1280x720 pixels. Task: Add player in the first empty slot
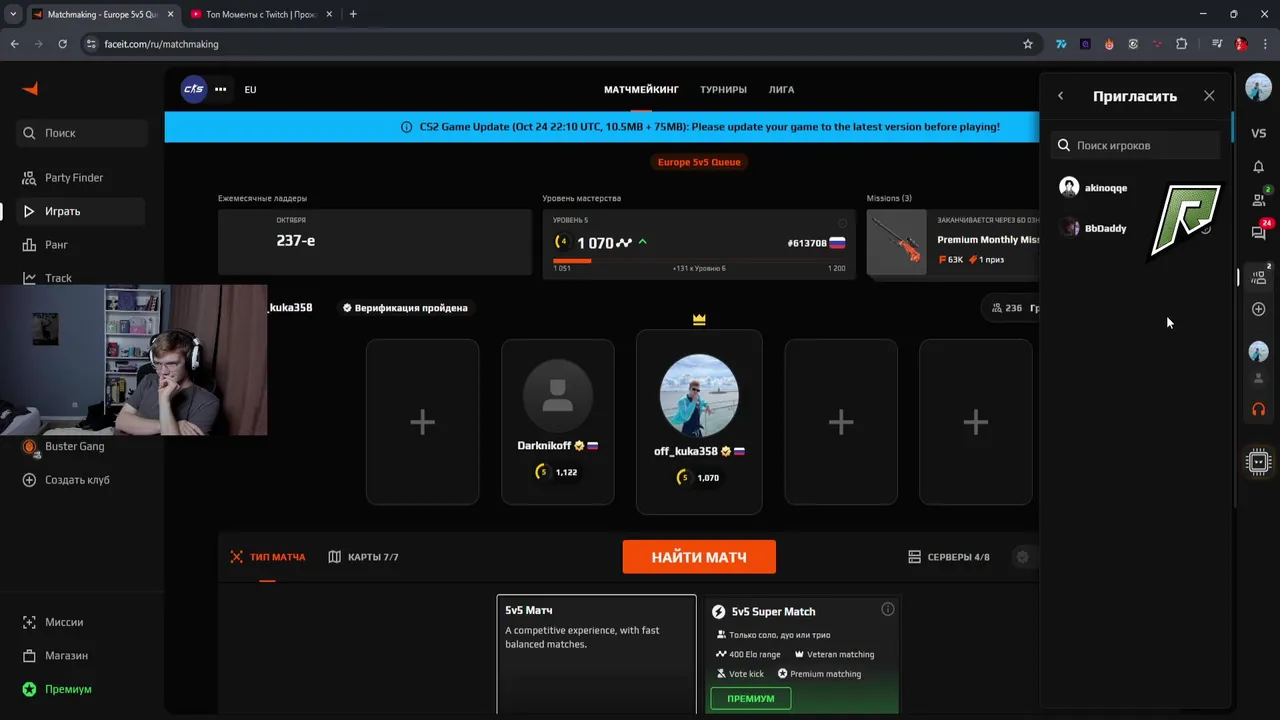(422, 422)
